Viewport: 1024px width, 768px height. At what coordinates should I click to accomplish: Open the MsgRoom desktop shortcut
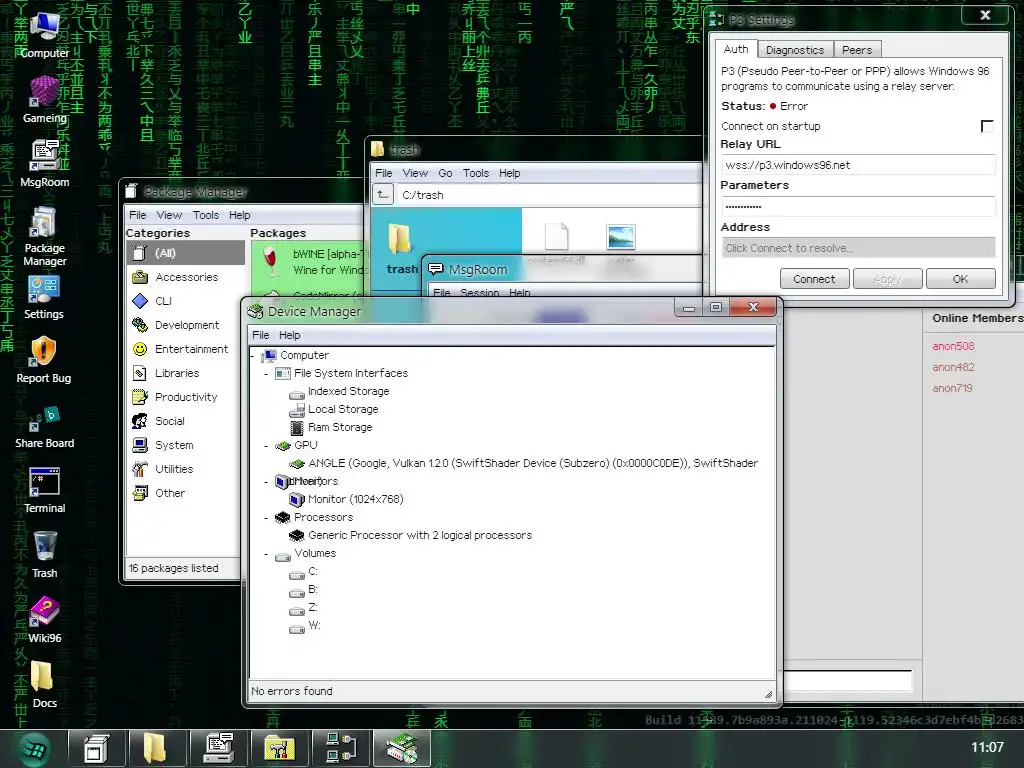(x=44, y=163)
